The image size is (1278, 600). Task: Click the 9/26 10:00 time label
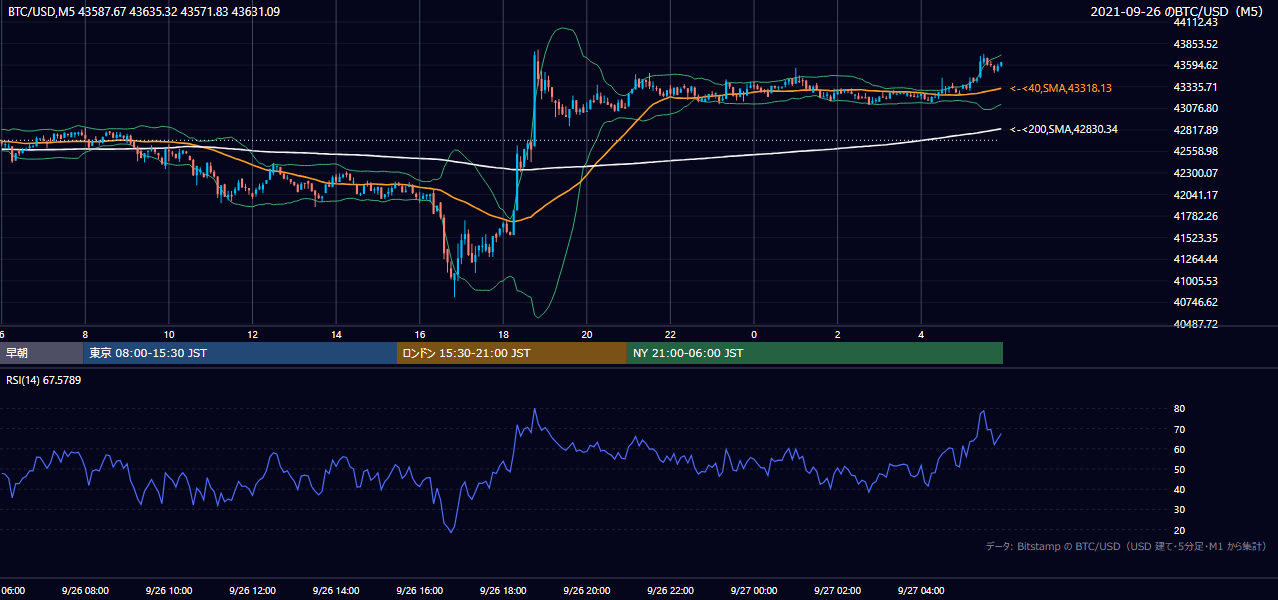(168, 591)
